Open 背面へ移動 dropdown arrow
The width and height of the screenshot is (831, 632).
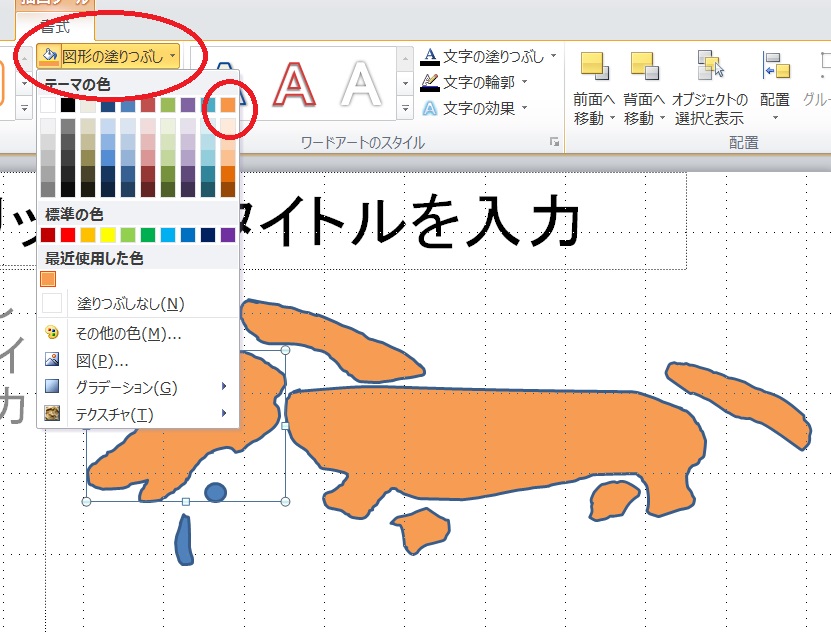662,118
